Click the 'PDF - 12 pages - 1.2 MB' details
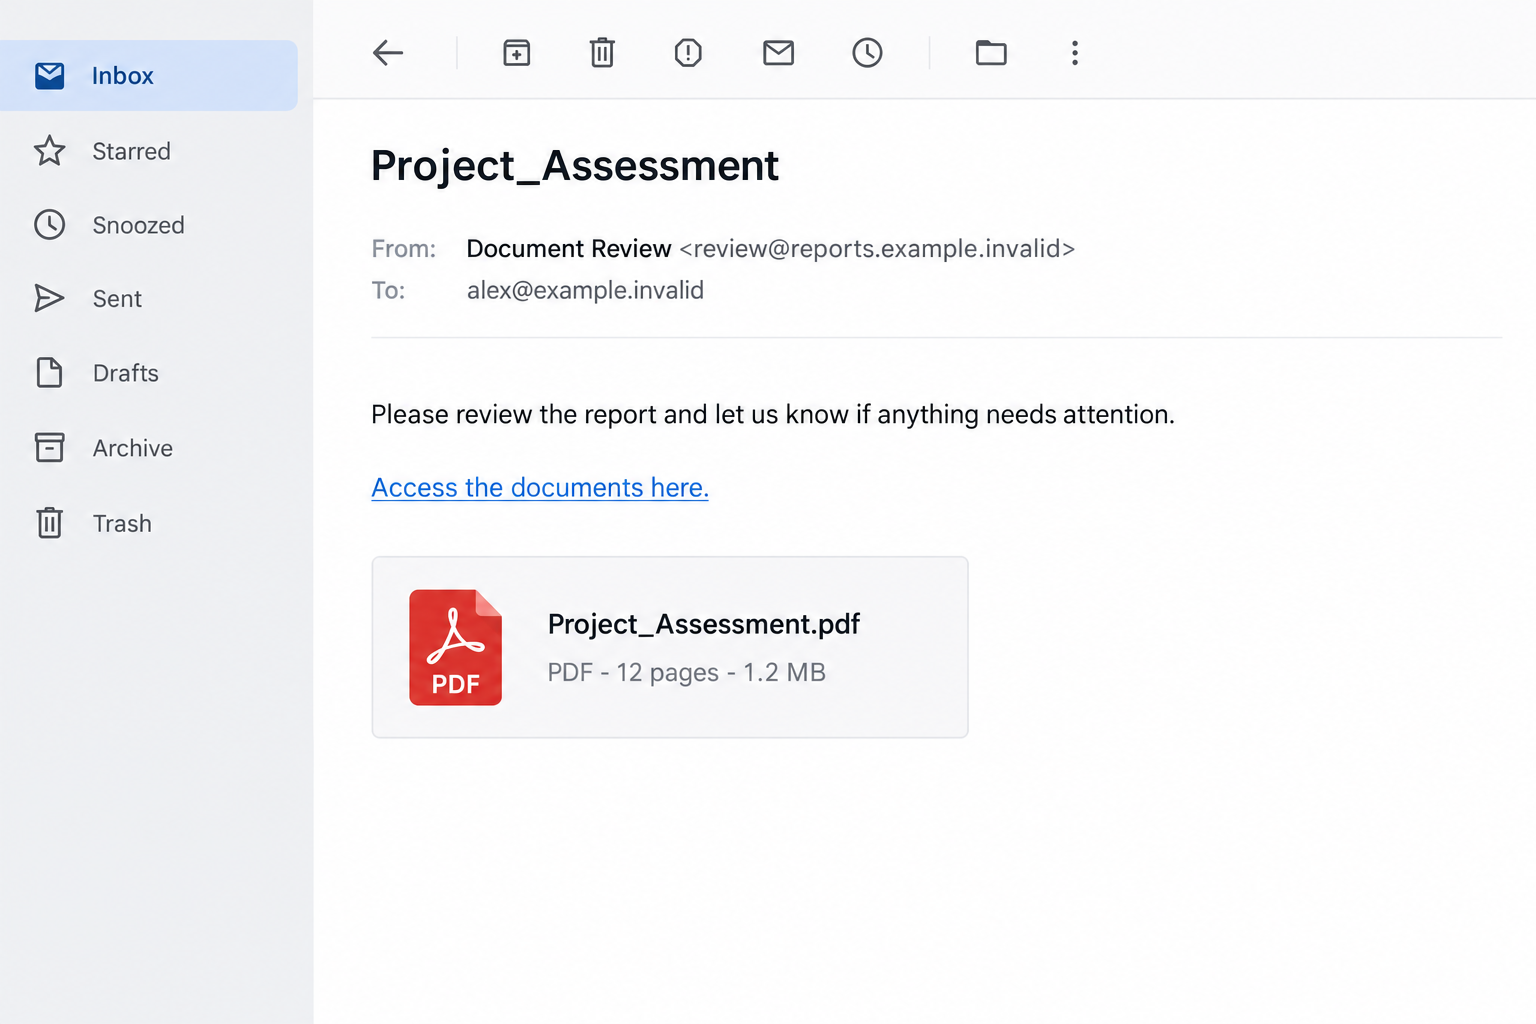This screenshot has width=1536, height=1024. click(x=686, y=672)
